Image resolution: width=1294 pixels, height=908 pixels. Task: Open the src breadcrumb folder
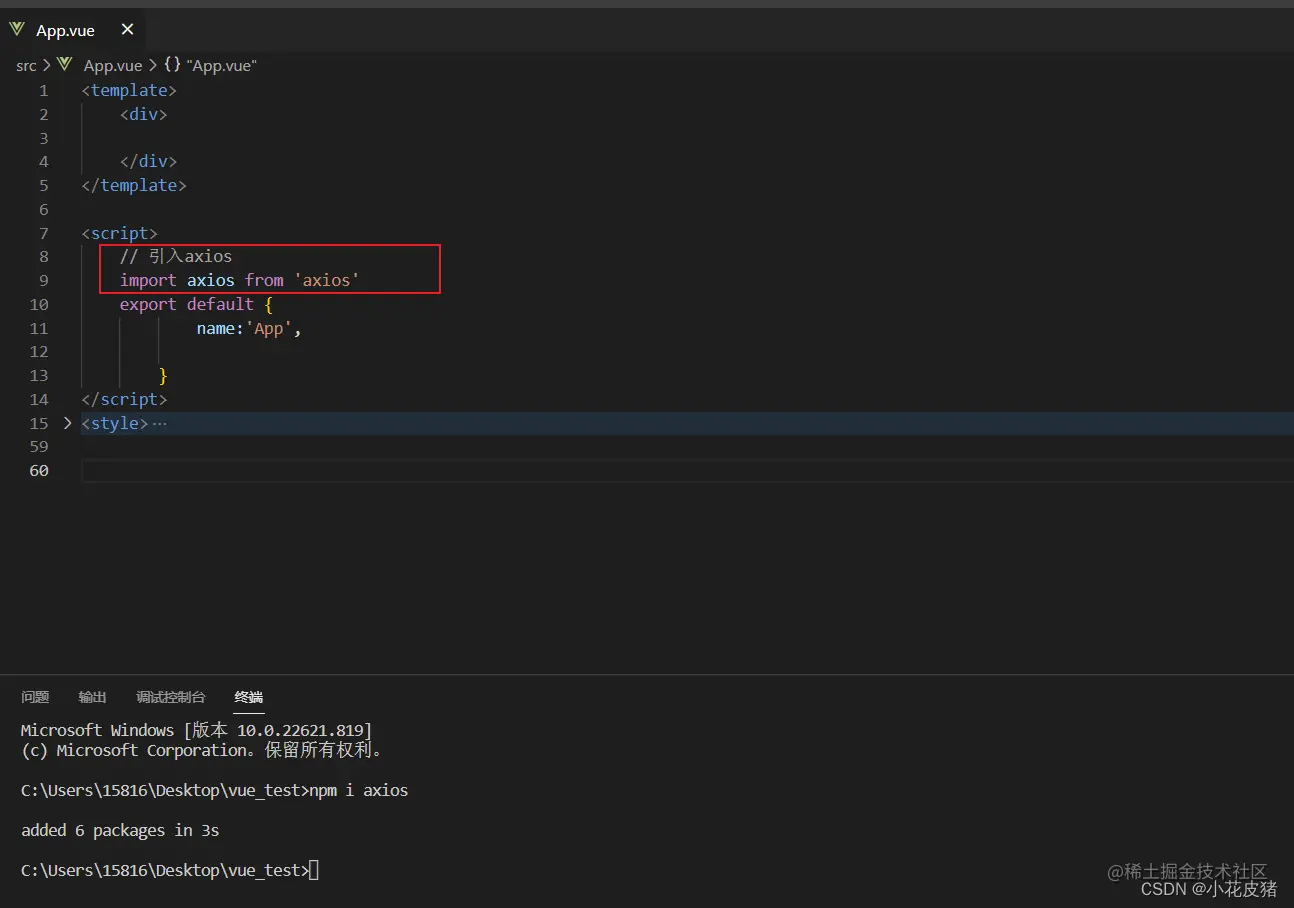pyautogui.click(x=26, y=65)
